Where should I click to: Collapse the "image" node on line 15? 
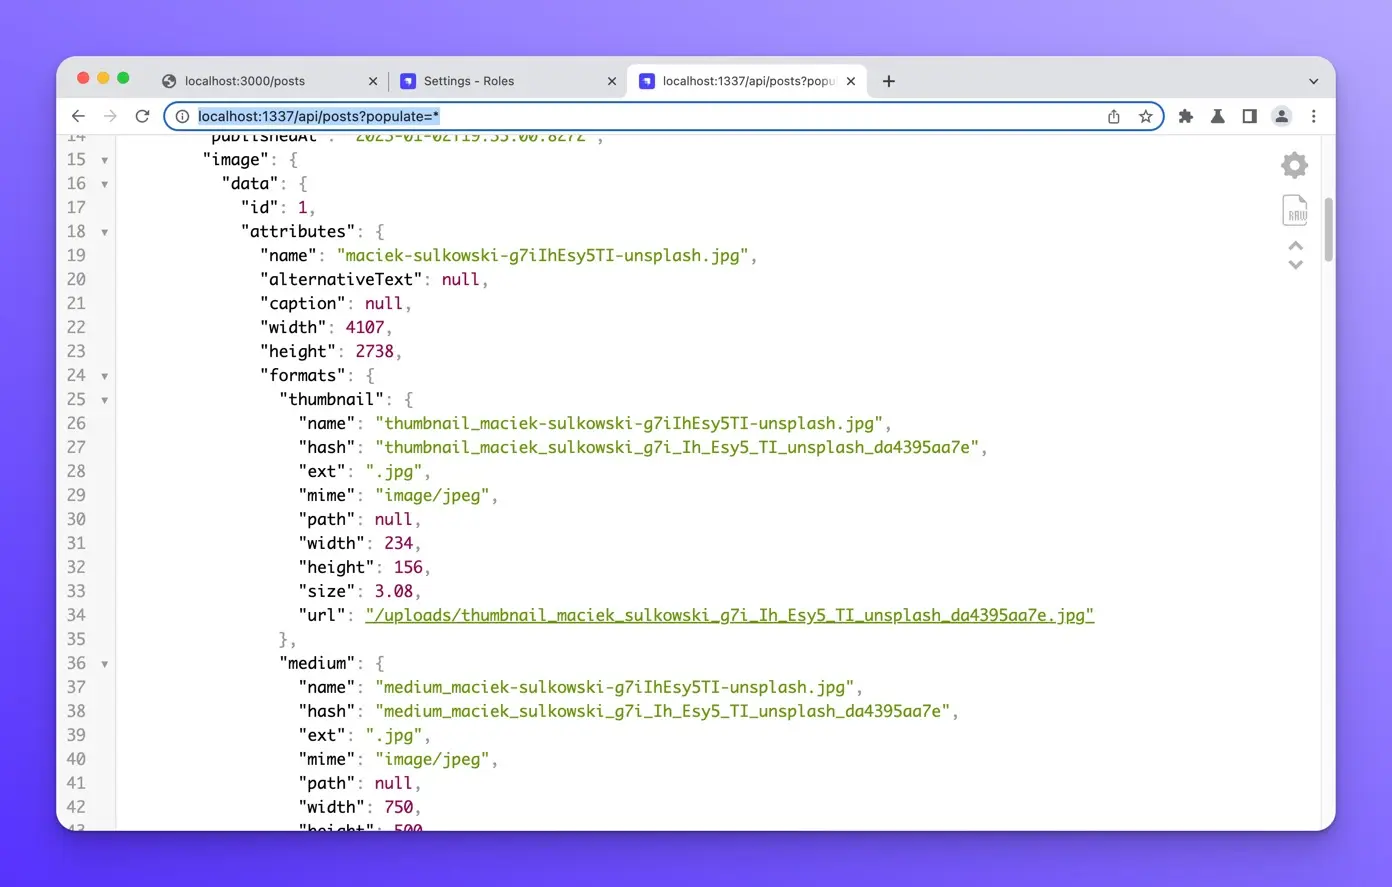[x=104, y=160]
